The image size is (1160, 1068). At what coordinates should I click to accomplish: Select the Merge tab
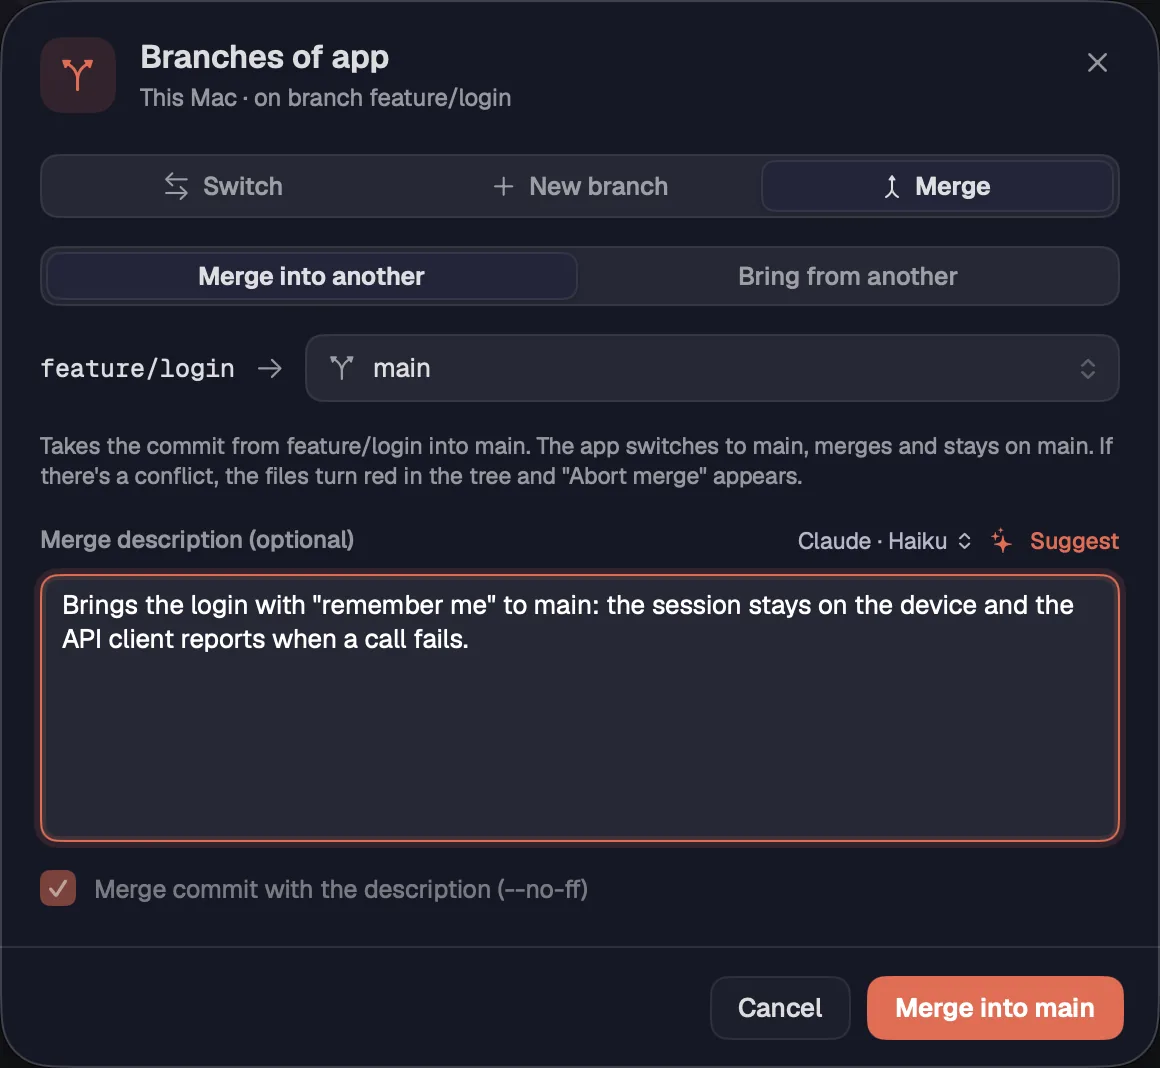point(937,186)
